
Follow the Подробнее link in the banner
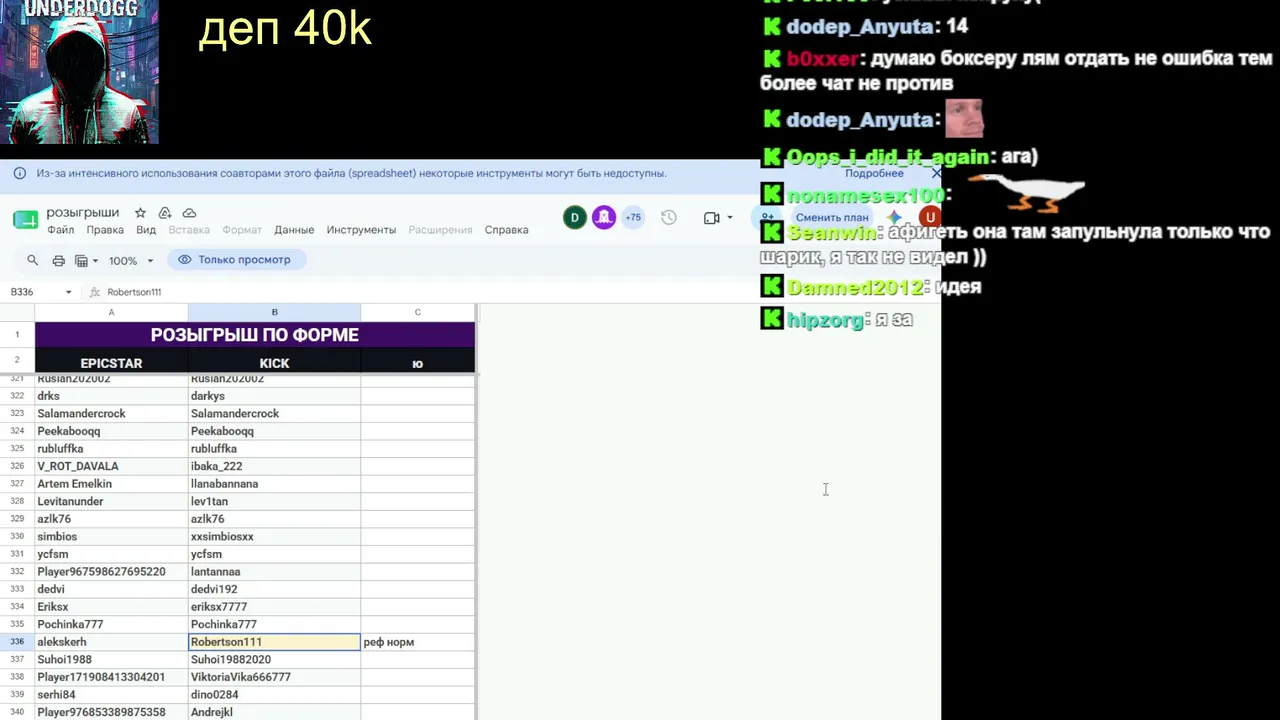point(874,173)
